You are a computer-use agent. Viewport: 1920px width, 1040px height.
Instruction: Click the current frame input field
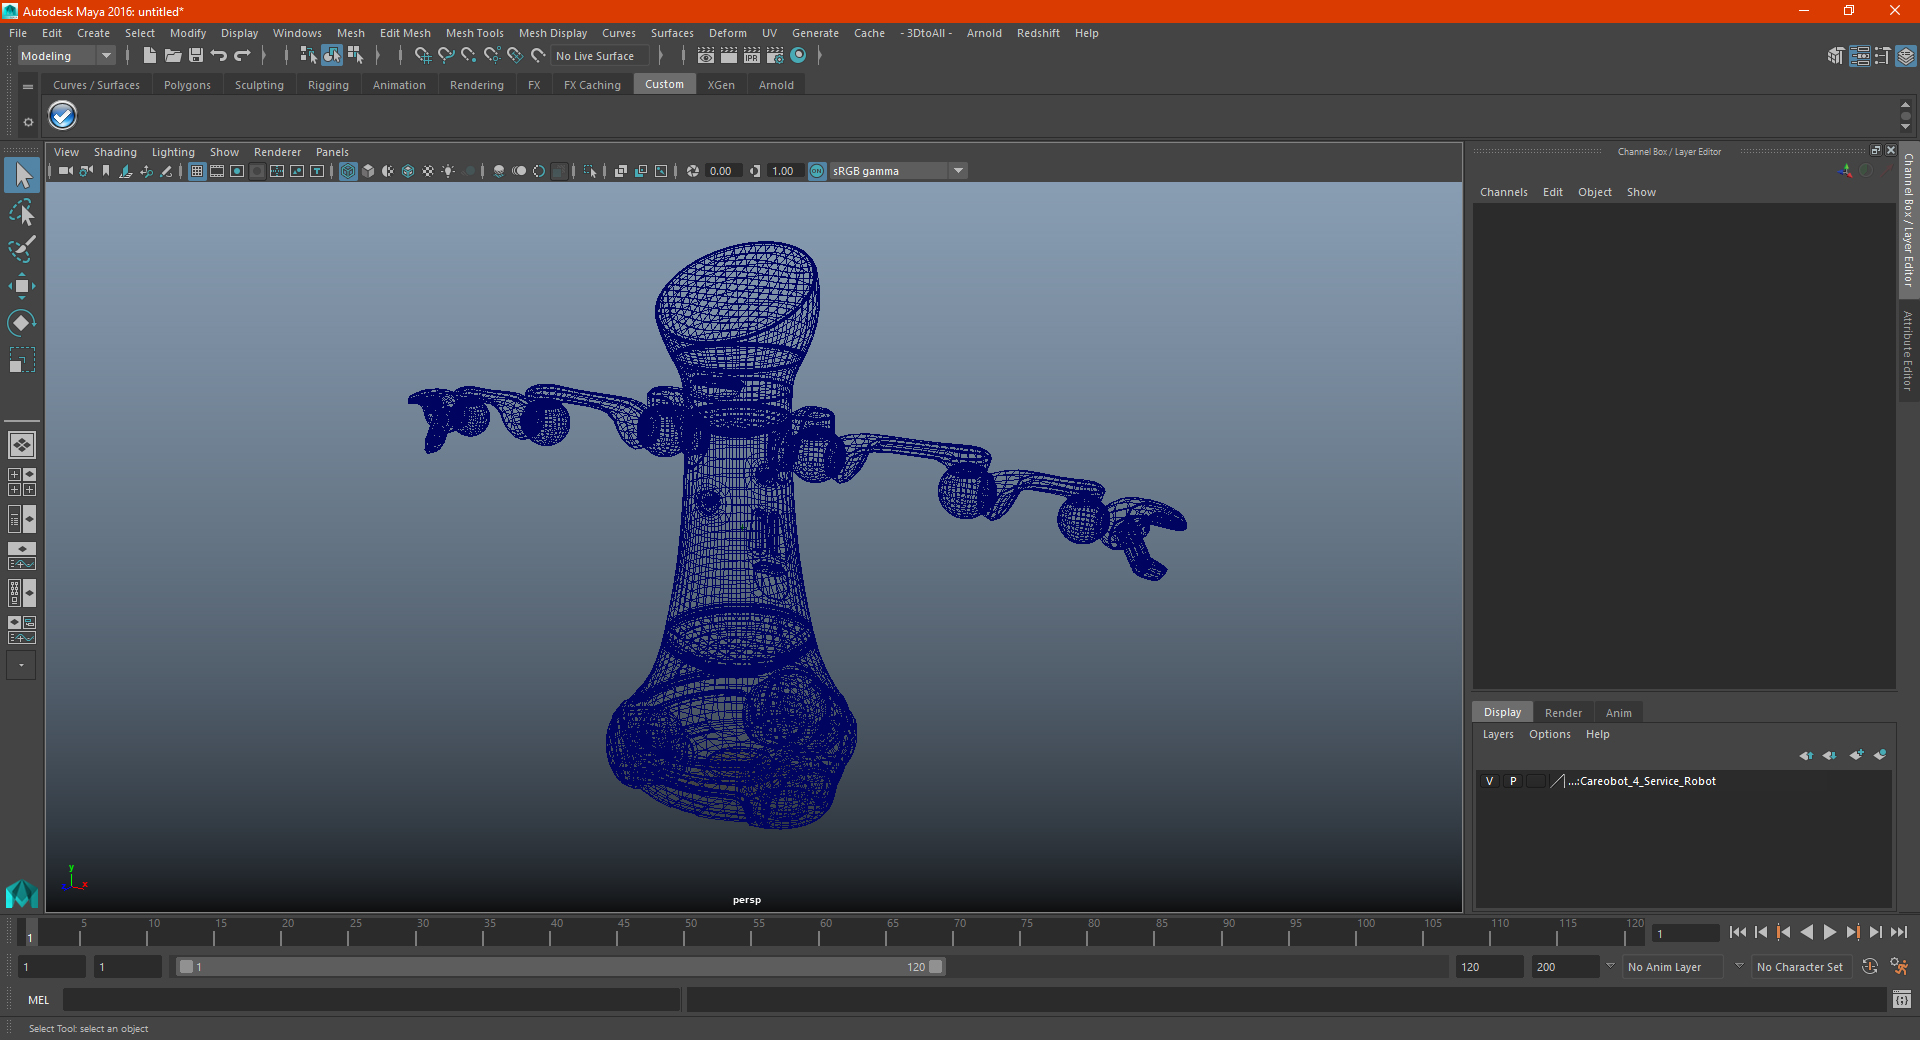pos(1685,933)
